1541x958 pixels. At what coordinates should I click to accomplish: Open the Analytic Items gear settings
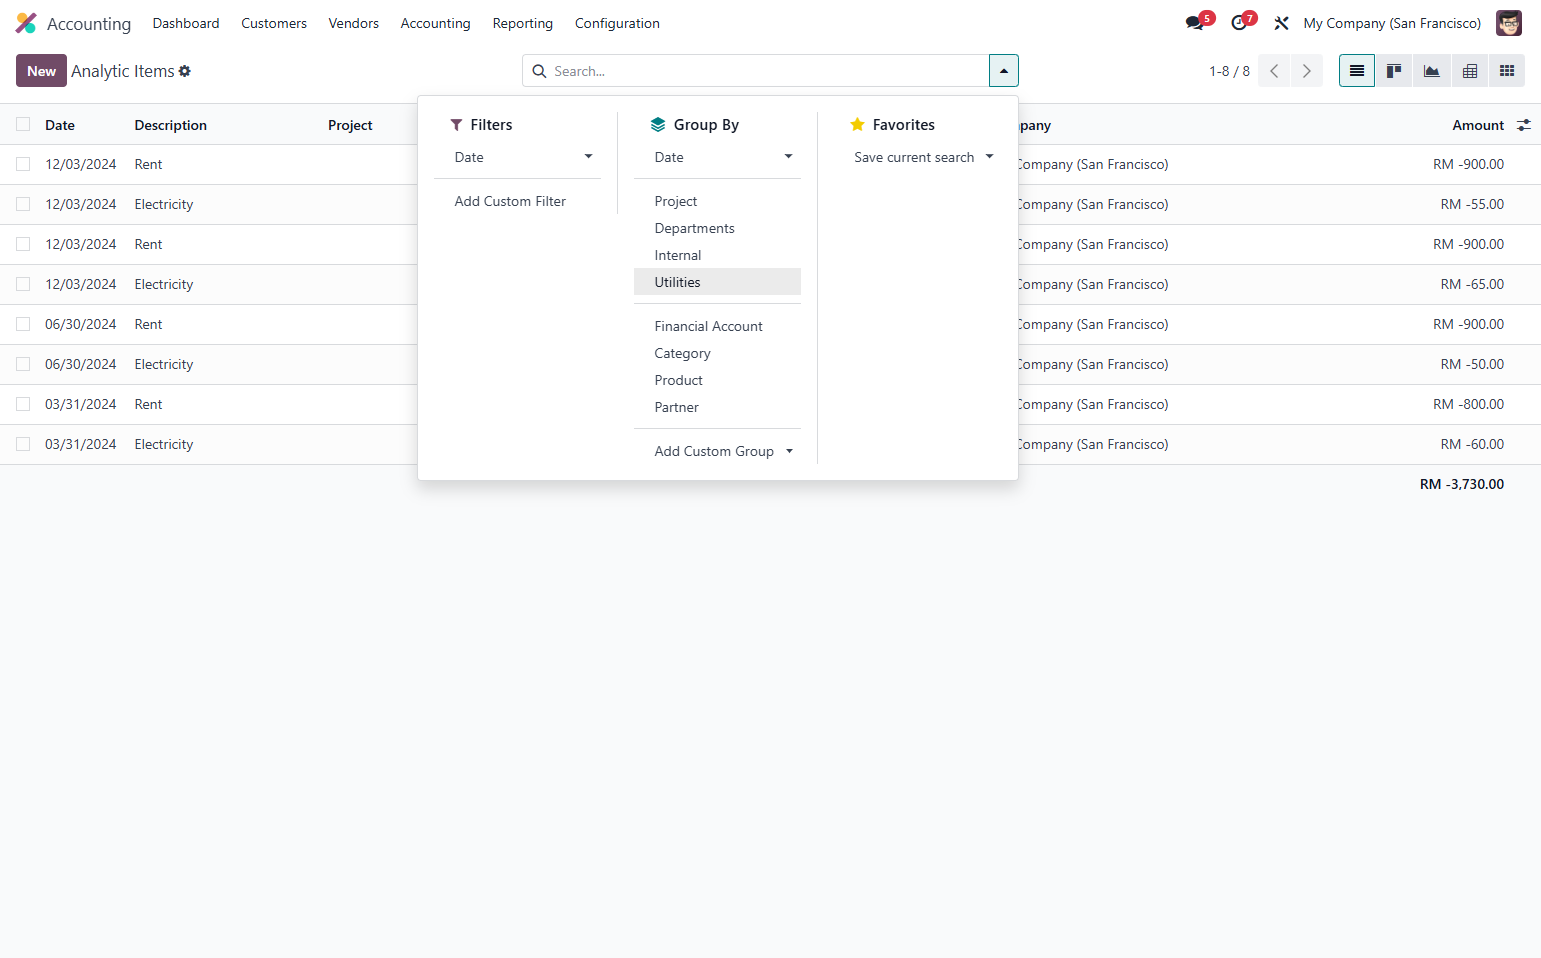[185, 71]
